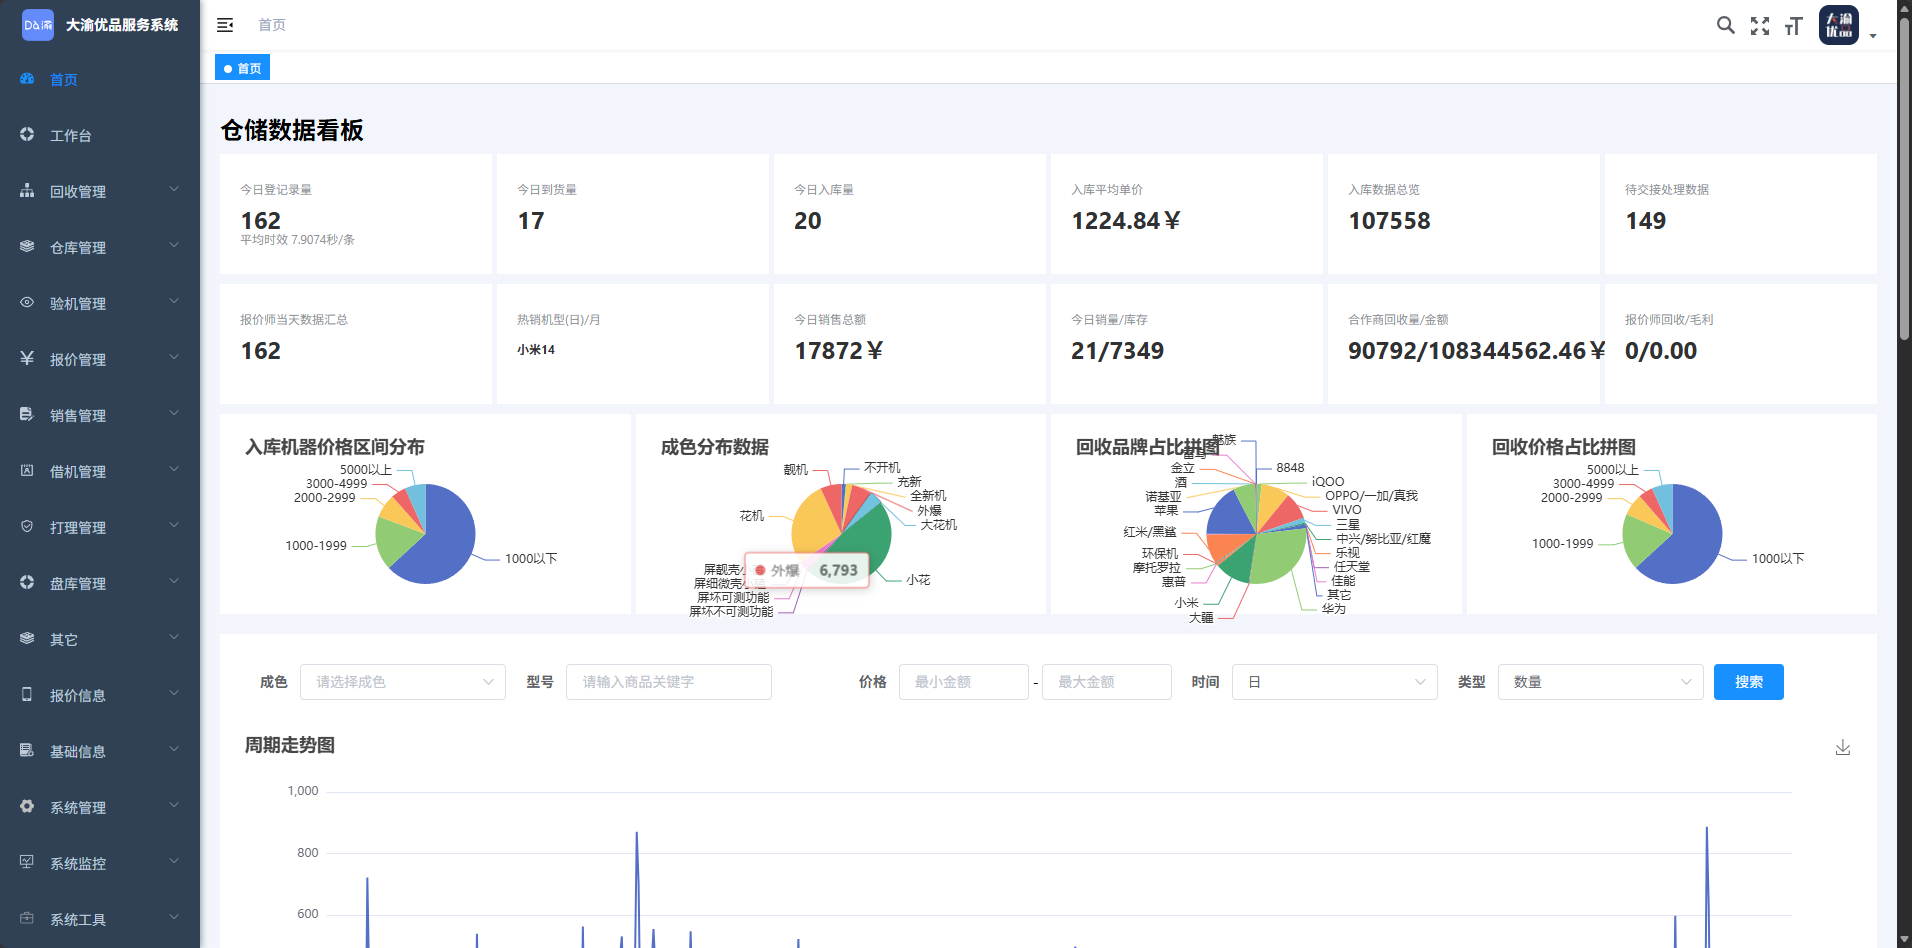Screen dimensions: 1912x948
Task: Click the 借机管理 sidebar icon
Action: pos(27,471)
